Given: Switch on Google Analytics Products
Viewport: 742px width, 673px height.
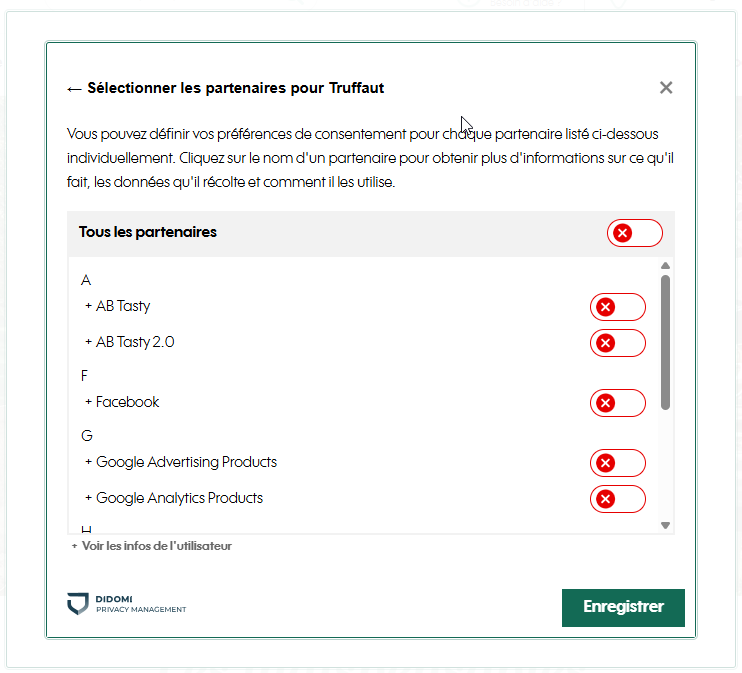Looking at the screenshot, I should [617, 499].
